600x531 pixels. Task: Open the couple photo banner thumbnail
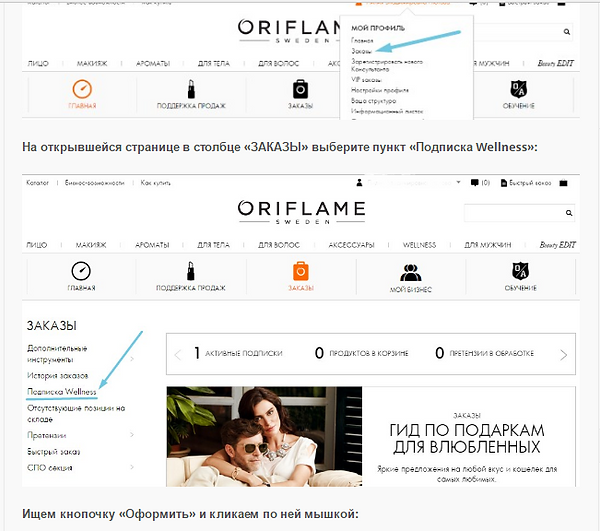[x=264, y=437]
